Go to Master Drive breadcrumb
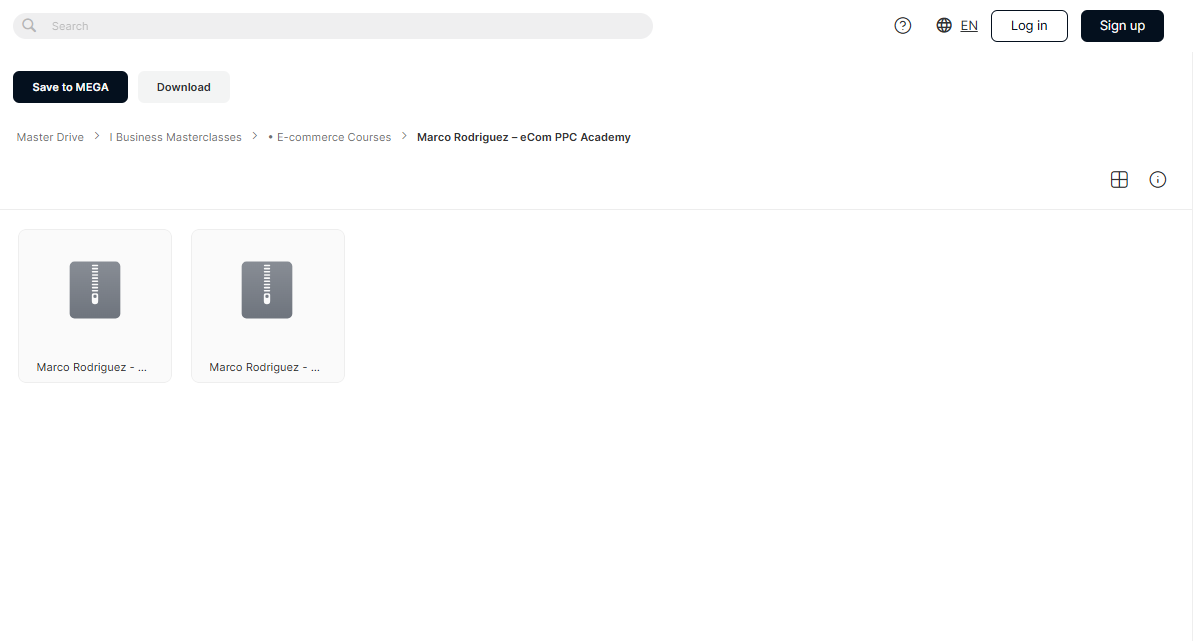 coord(50,137)
